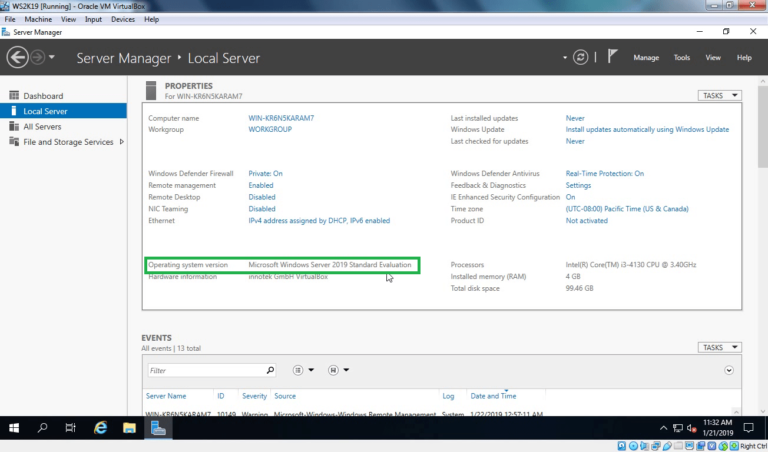Open the Tools menu
The image size is (768, 452).
[x=682, y=58]
